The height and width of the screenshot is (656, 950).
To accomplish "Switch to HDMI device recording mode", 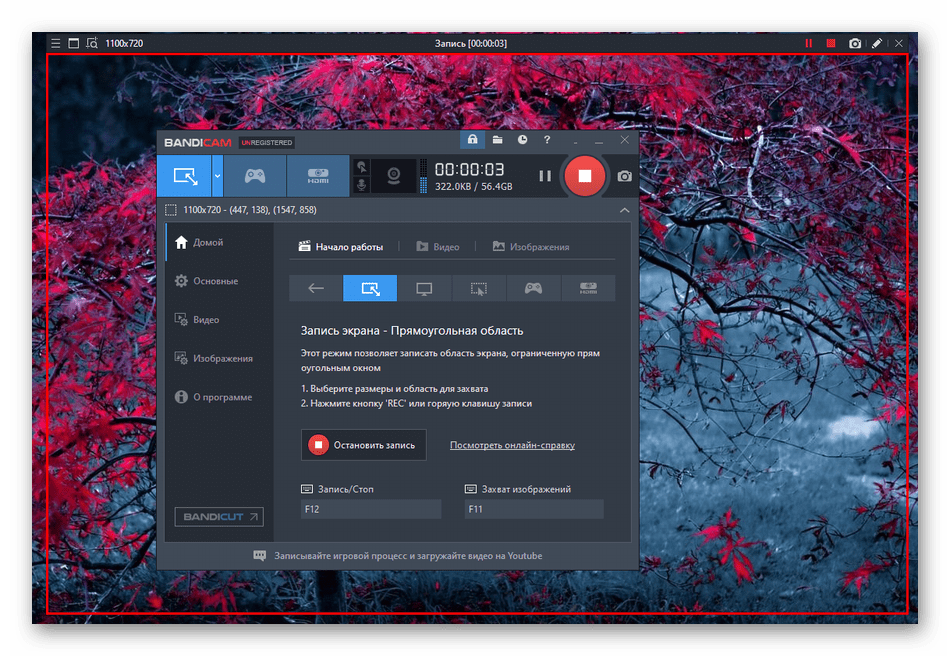I will point(318,176).
